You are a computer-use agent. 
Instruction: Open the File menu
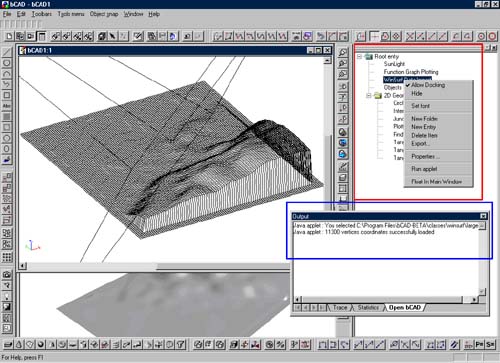7,14
